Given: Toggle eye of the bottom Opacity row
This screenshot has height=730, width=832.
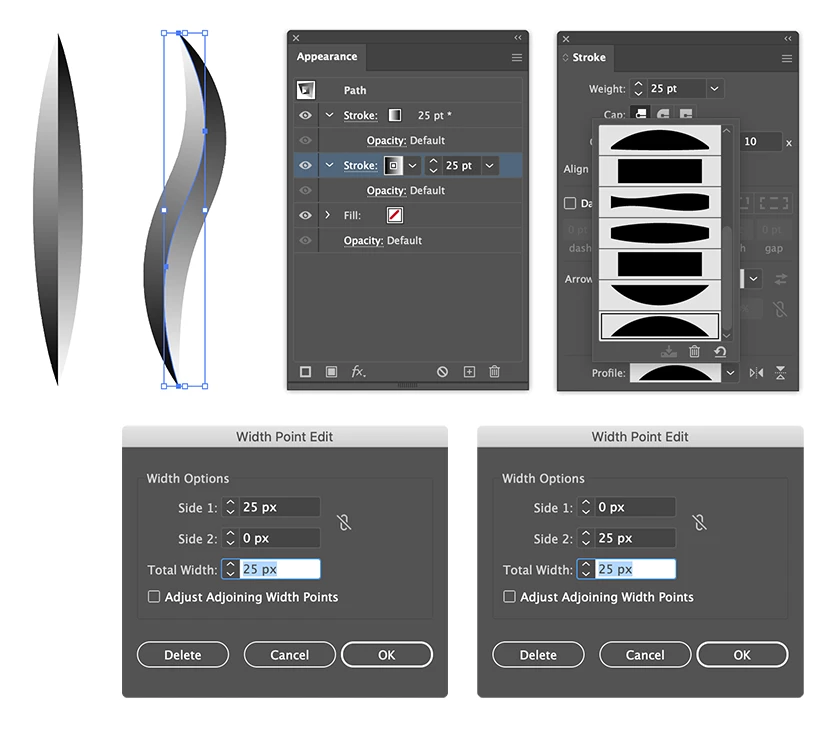Looking at the screenshot, I should click(306, 240).
